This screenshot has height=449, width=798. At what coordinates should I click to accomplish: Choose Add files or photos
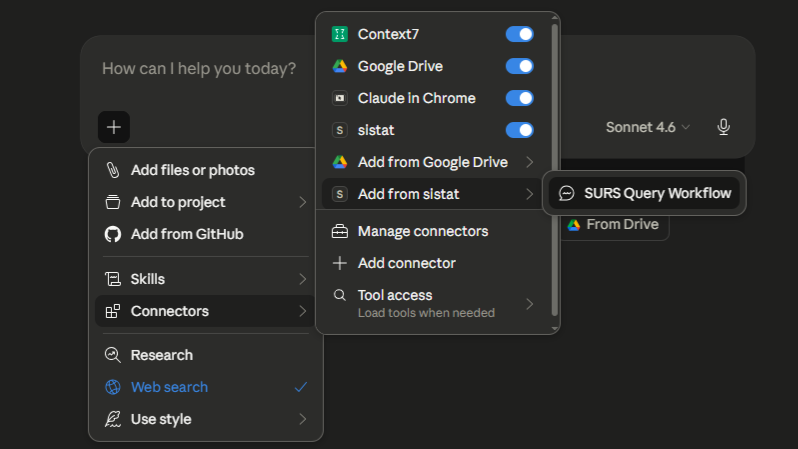206,170
